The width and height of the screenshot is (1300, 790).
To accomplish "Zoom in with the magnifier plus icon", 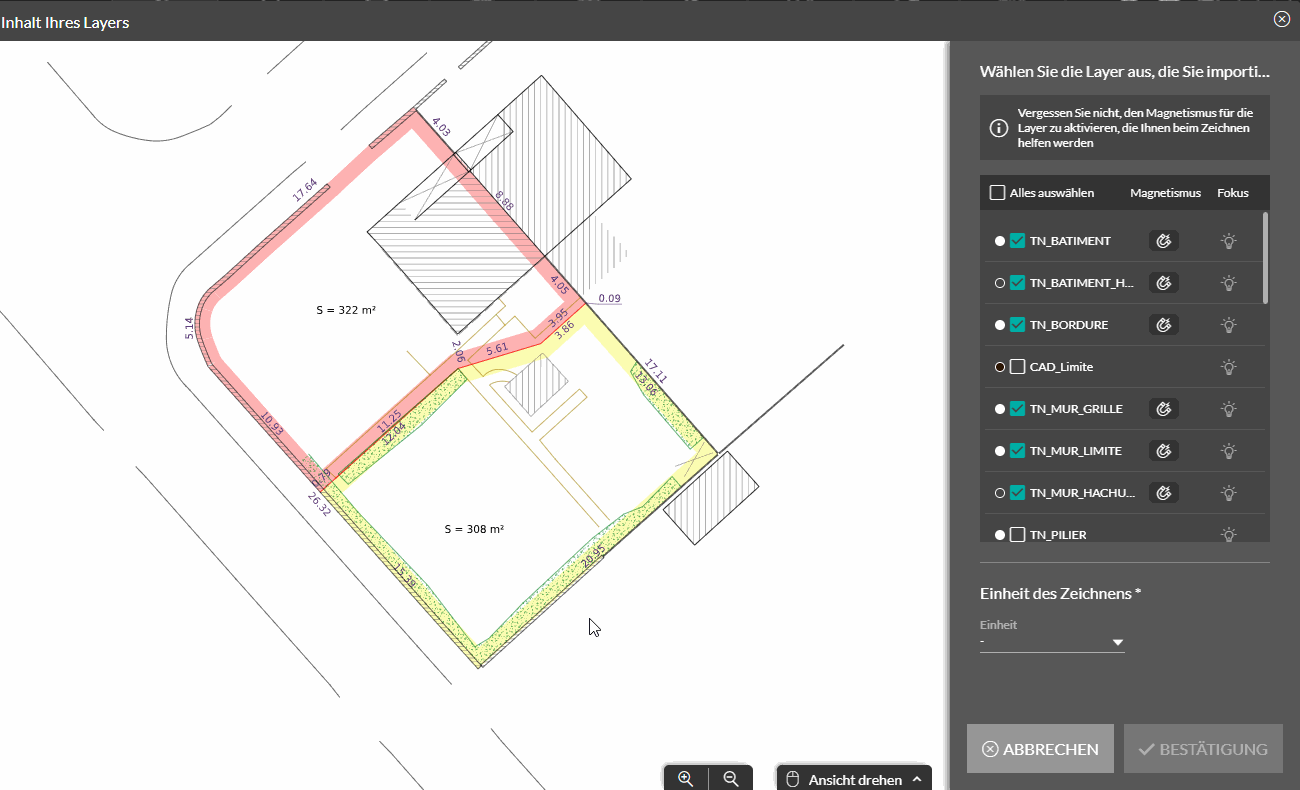I will (x=686, y=779).
